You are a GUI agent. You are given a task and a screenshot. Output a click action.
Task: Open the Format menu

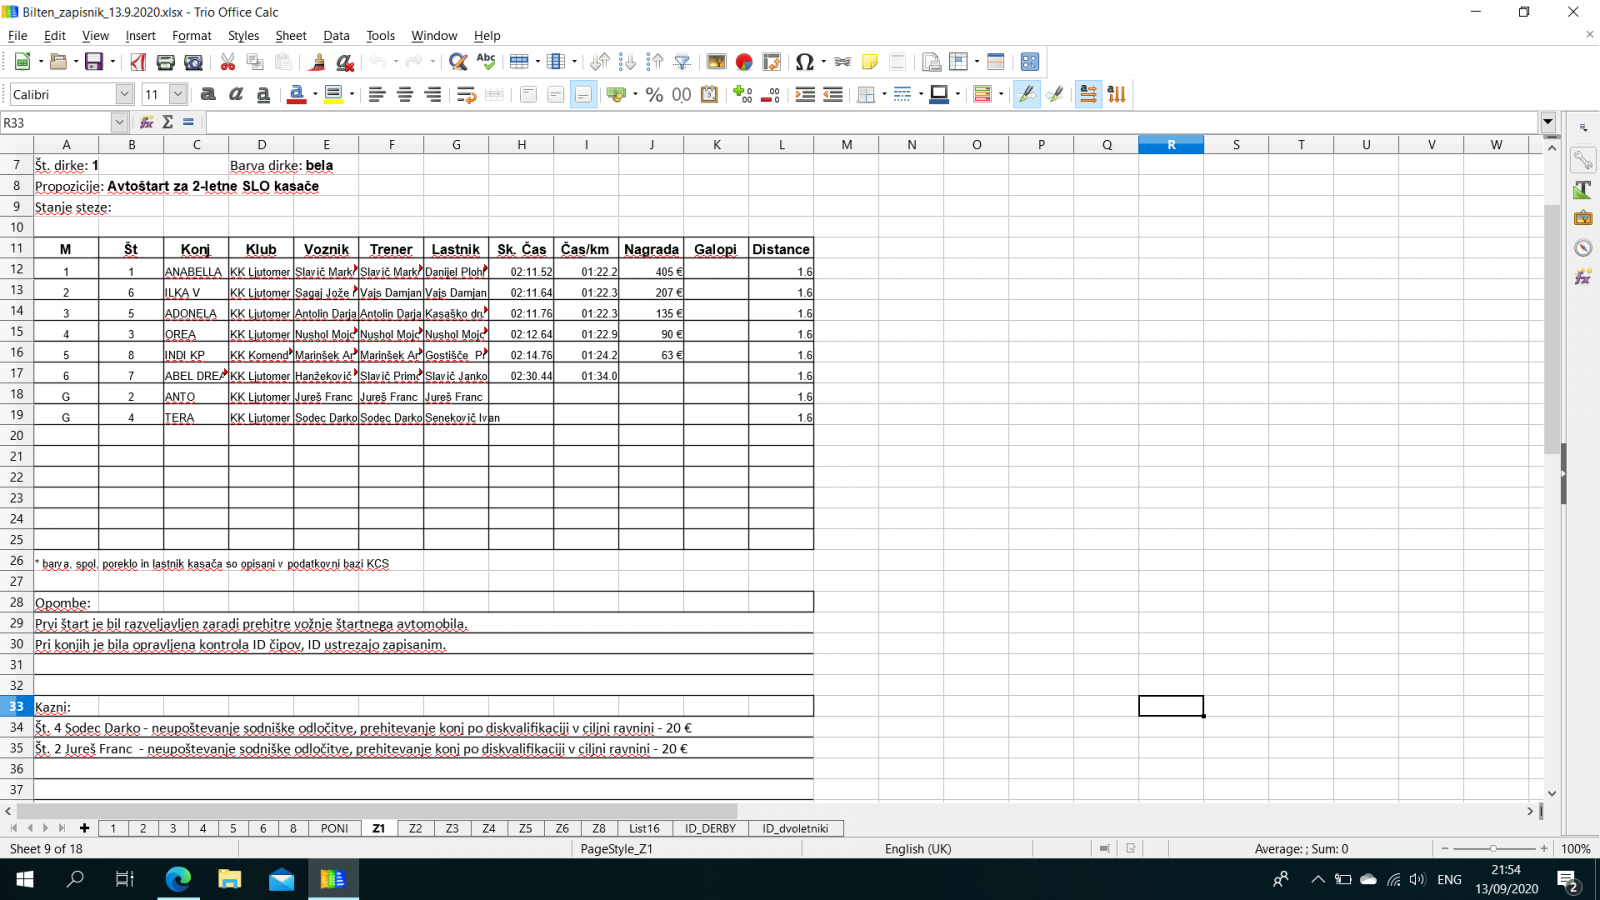[191, 36]
